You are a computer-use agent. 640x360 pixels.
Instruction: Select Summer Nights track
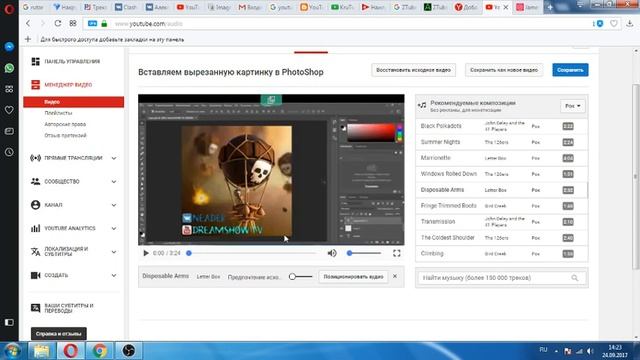502,142
